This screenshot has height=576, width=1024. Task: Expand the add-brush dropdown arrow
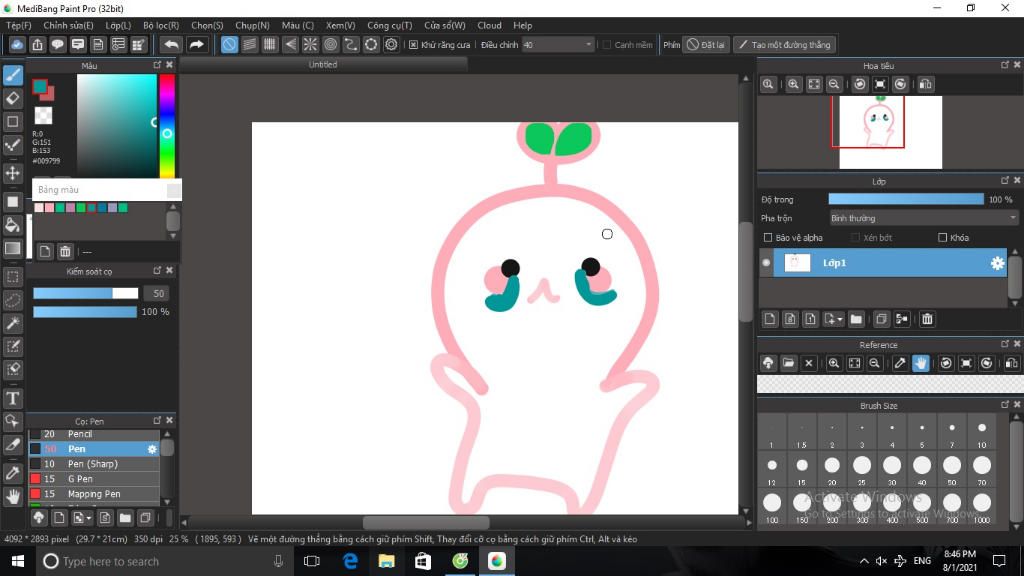[89, 518]
